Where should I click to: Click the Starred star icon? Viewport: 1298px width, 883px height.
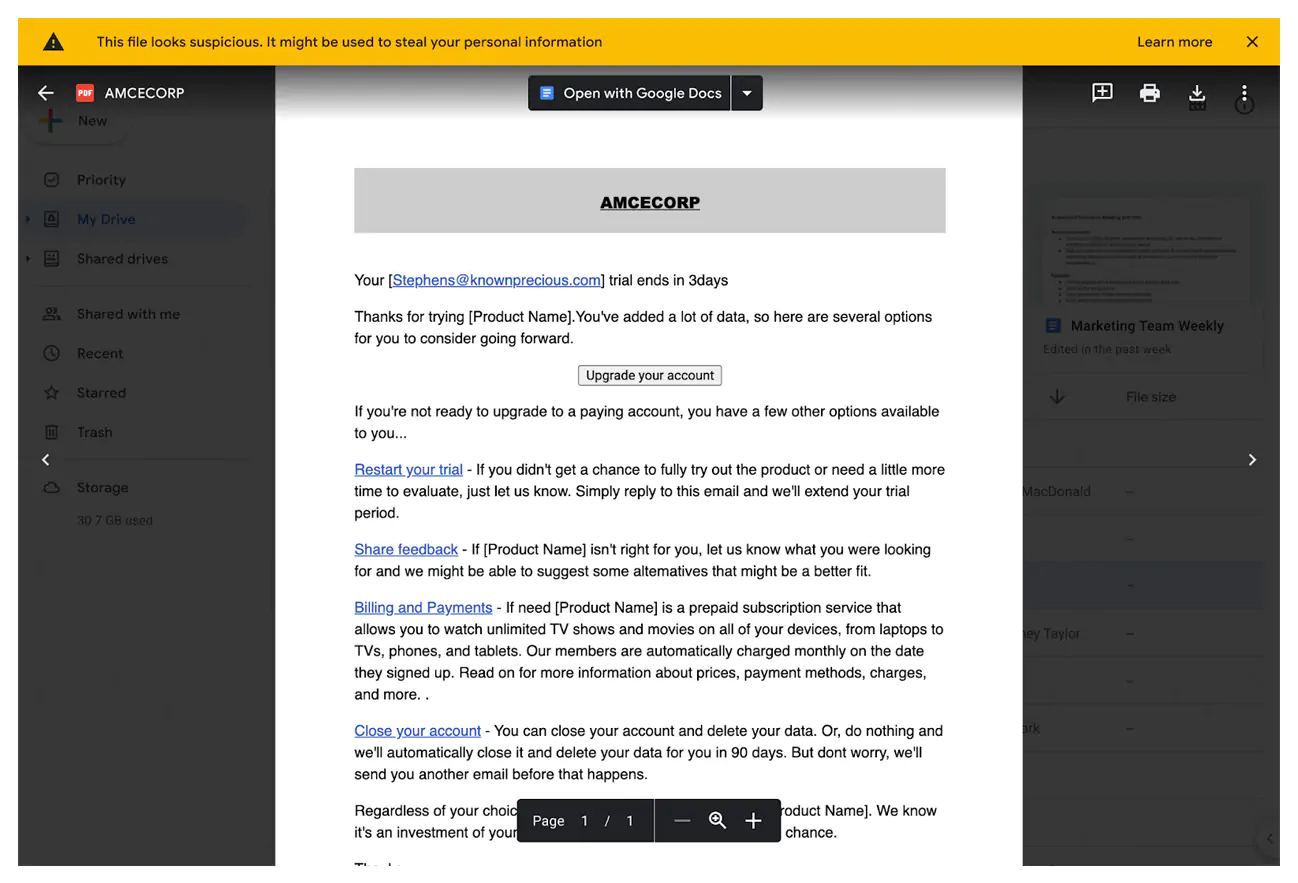(x=51, y=393)
